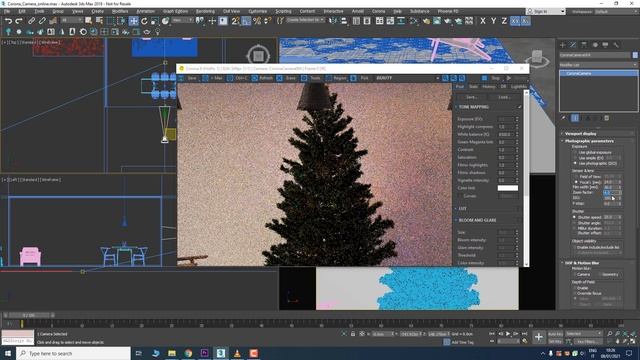This screenshot has height=360, width=640.
Task: Open the Modifier List dropdown
Action: [598, 65]
